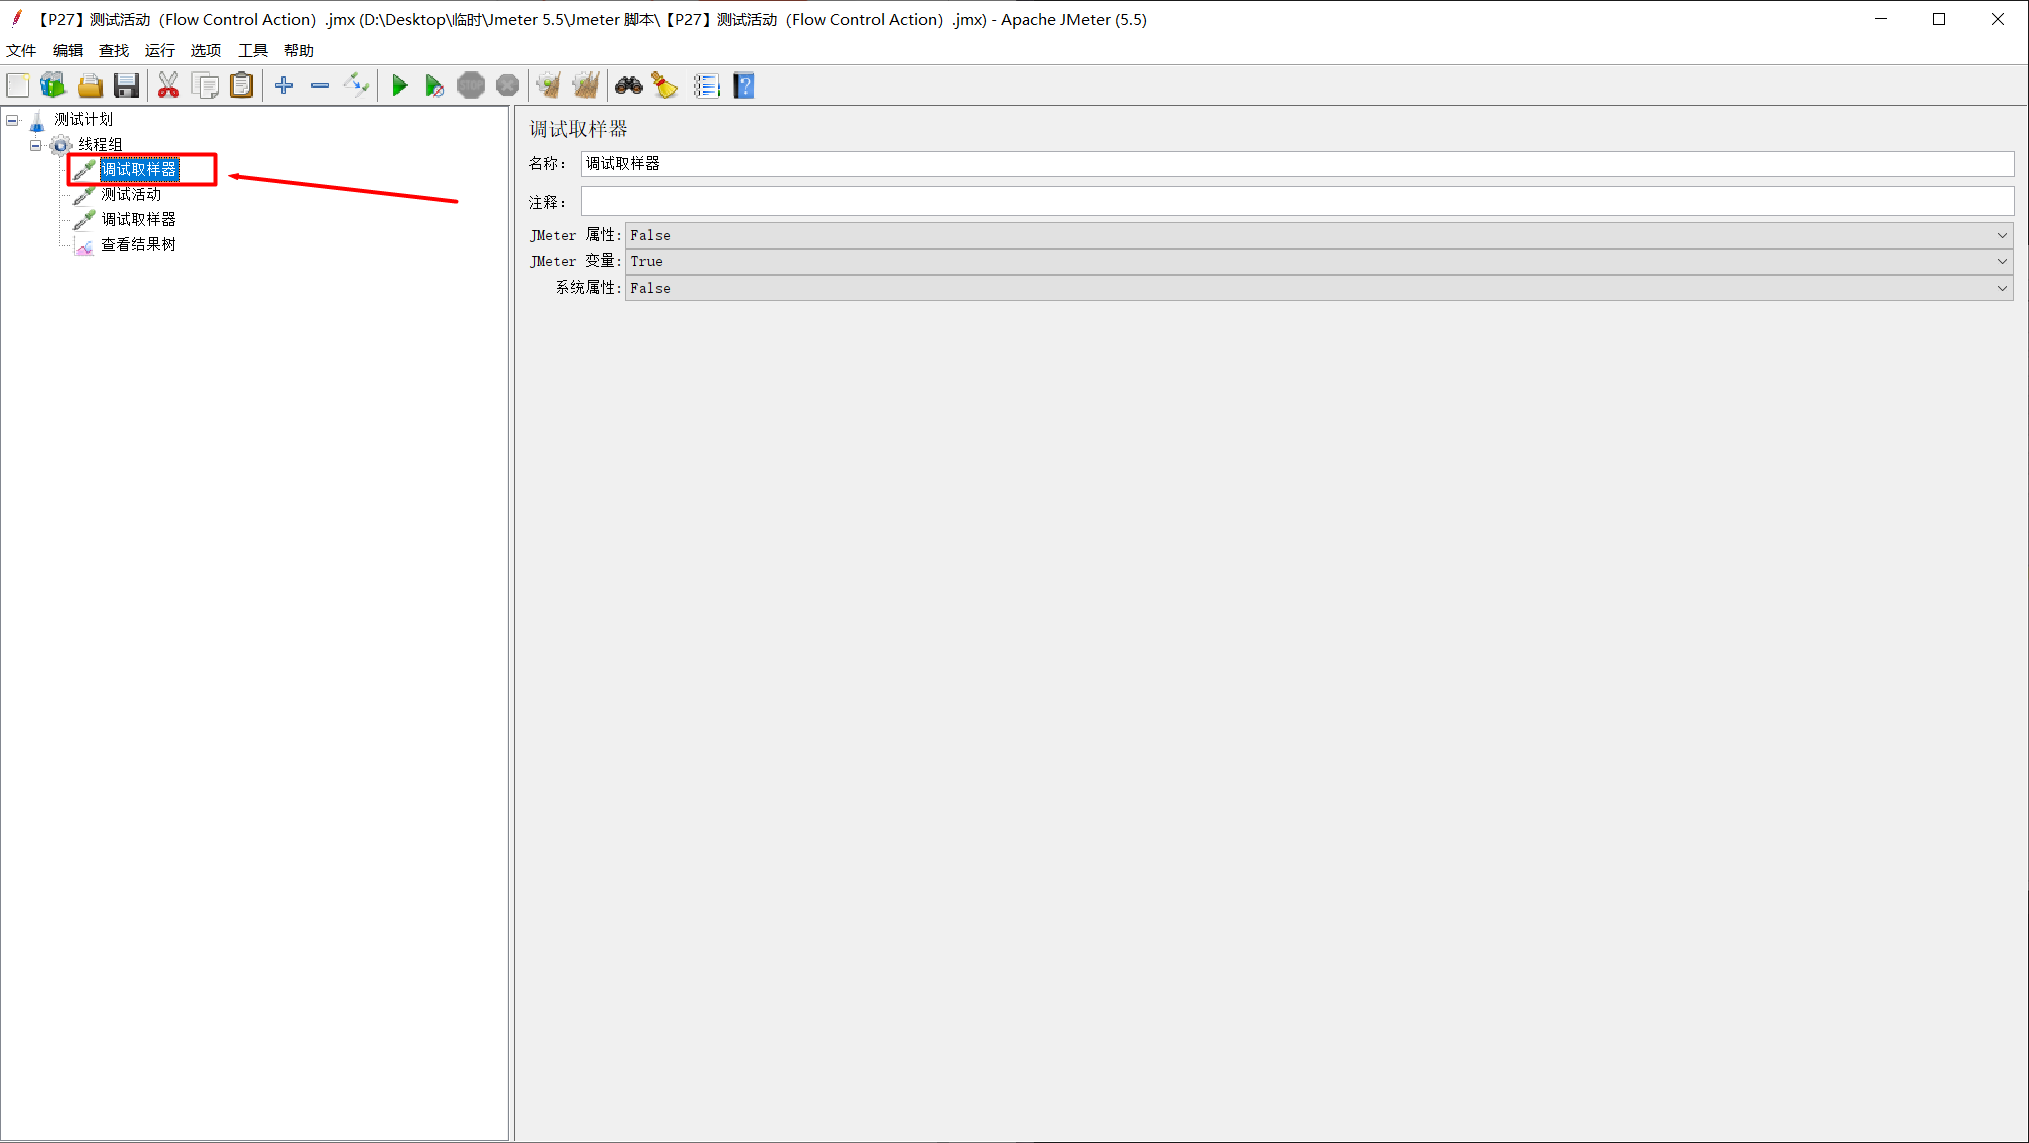This screenshot has height=1143, width=2029.
Task: Select 查看结果树 in the tree
Action: pos(137,243)
